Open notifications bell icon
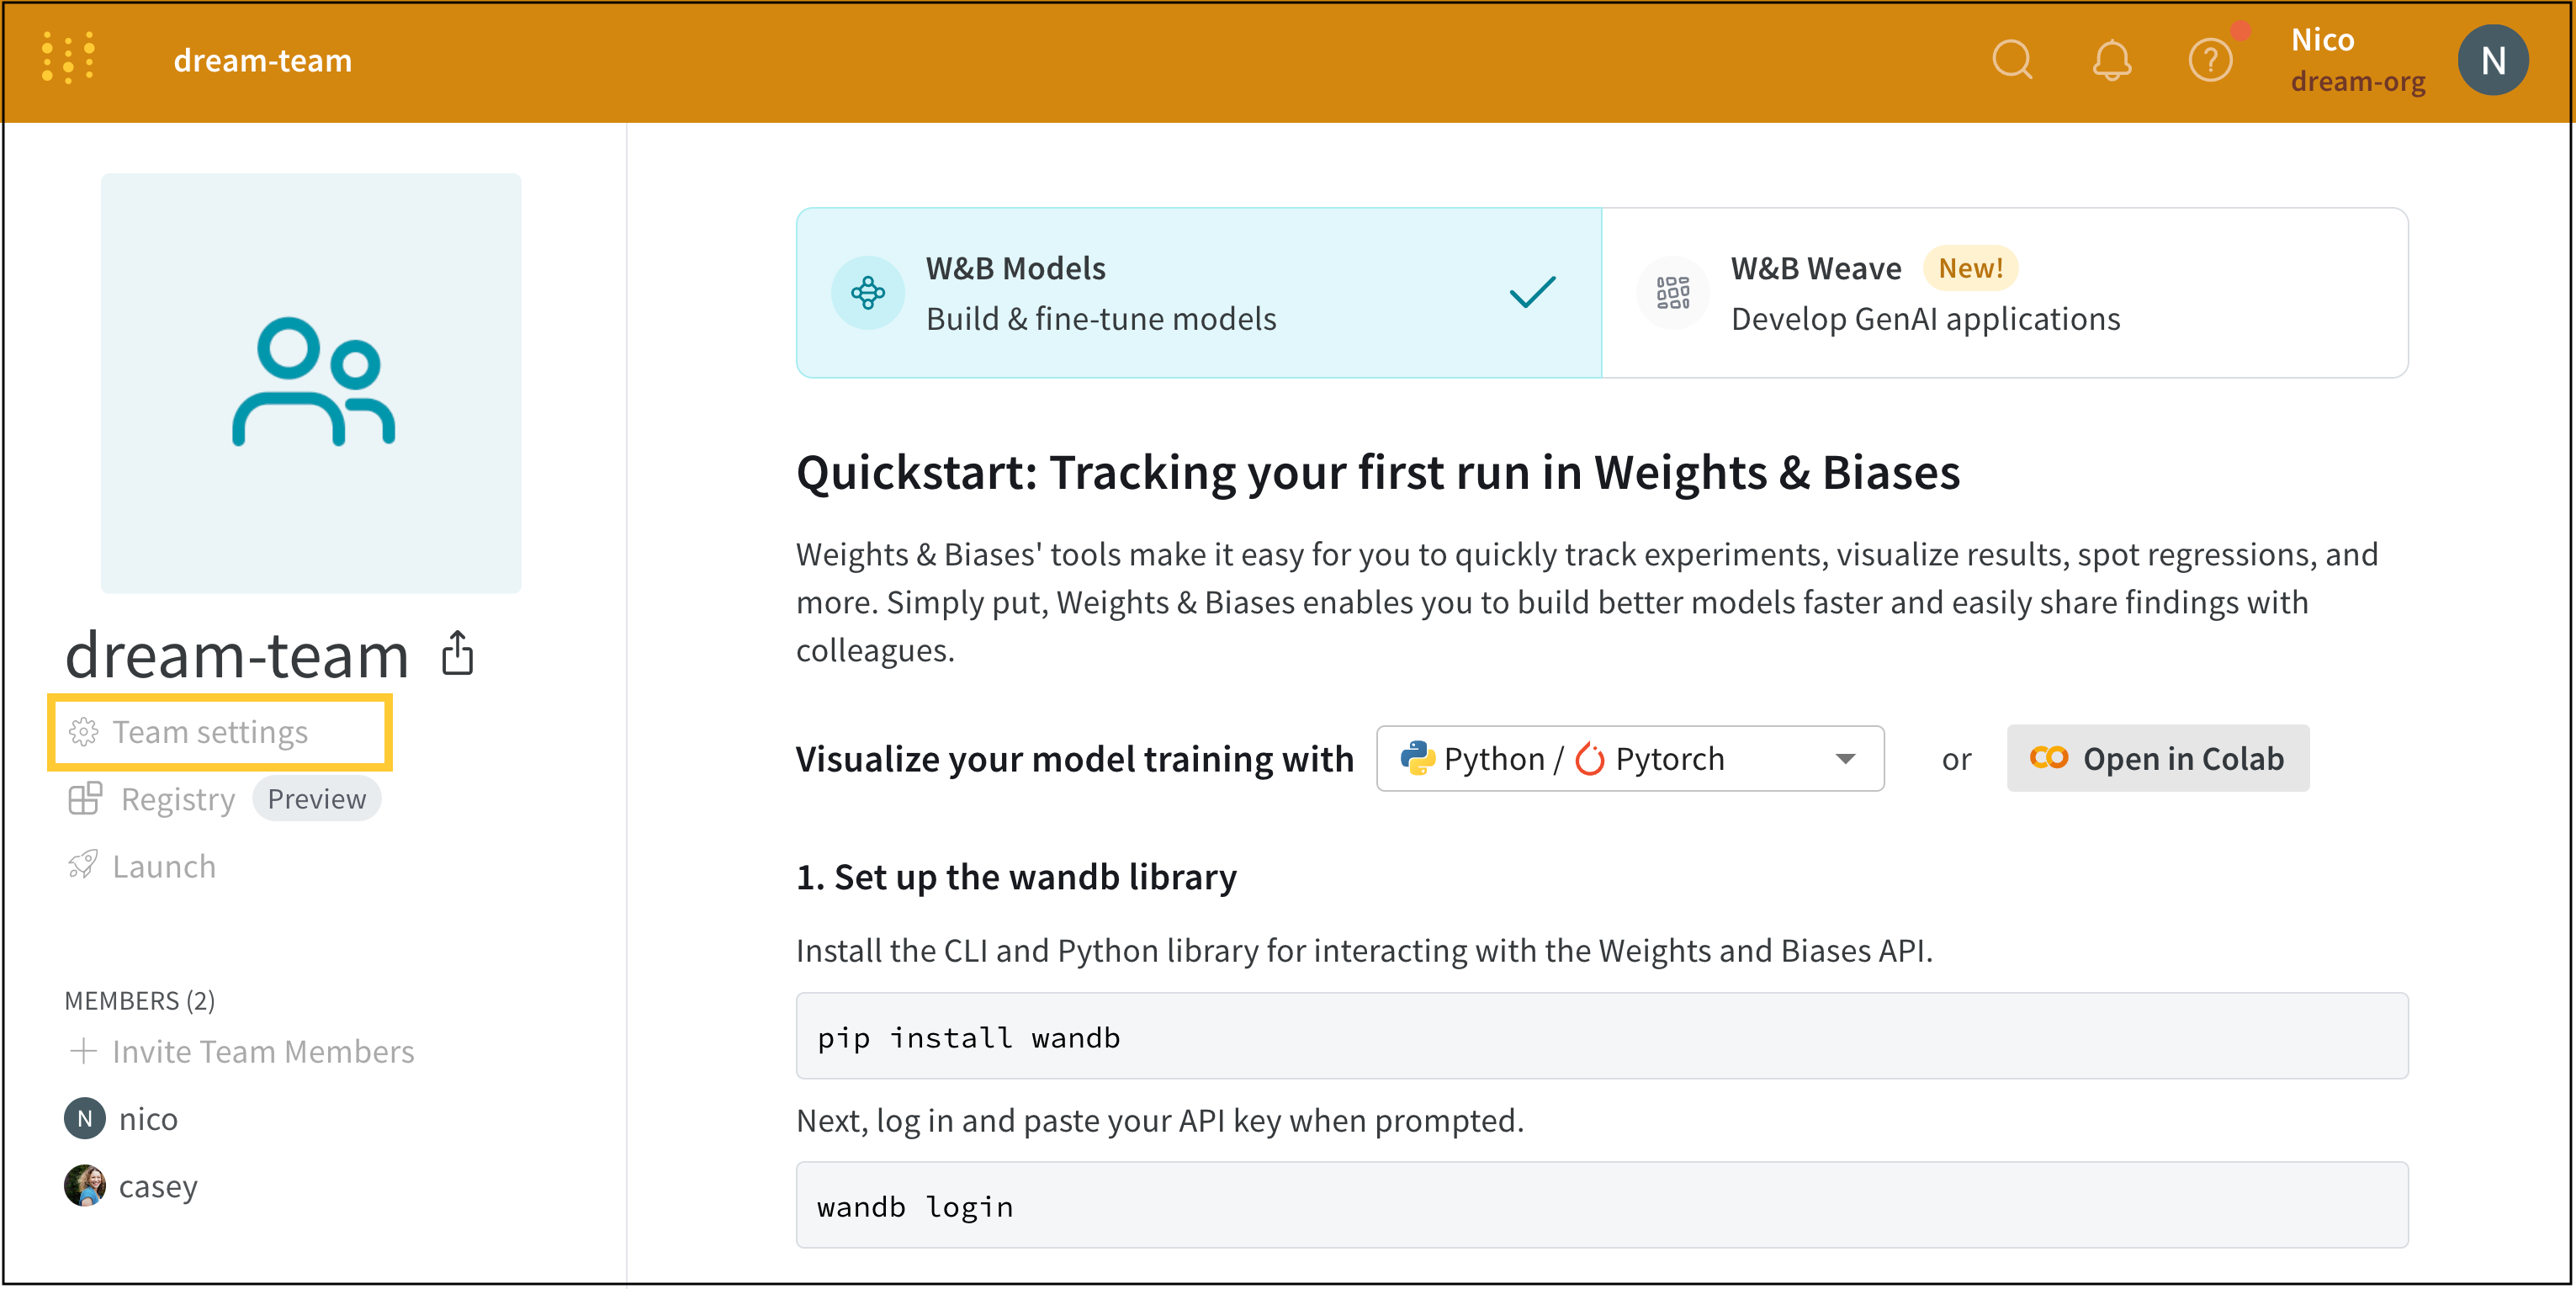Image resolution: width=2576 pixels, height=1289 pixels. (2112, 60)
